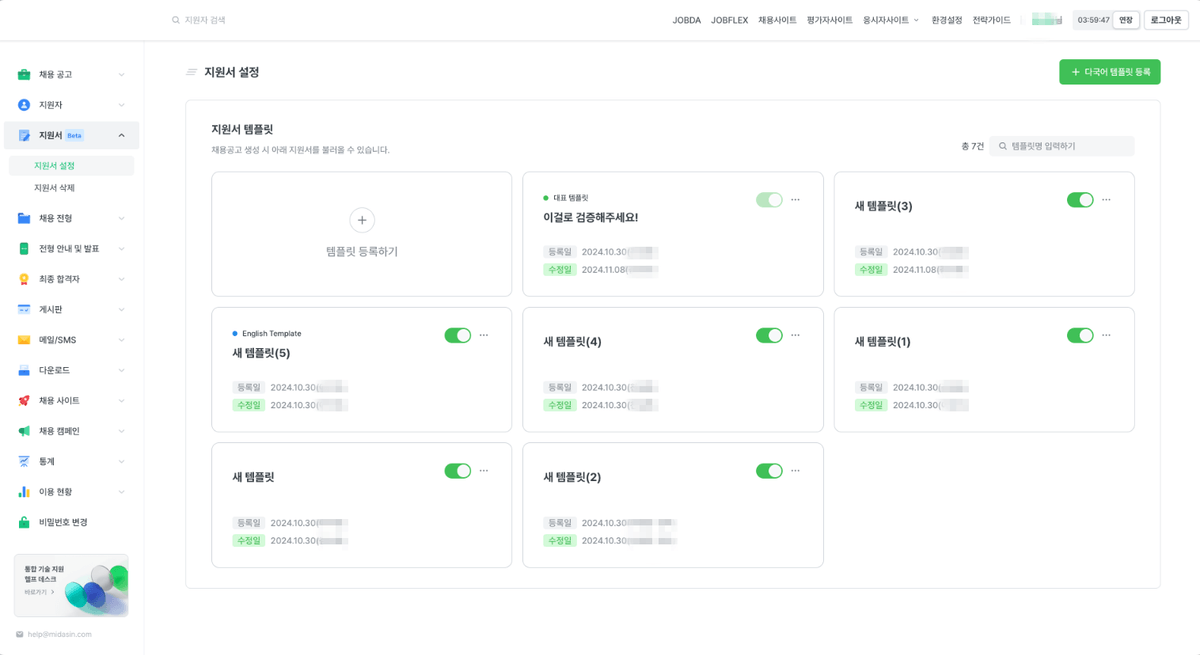Click the 연장 session button
Viewport: 1200px width, 655px height.
[x=1126, y=20]
